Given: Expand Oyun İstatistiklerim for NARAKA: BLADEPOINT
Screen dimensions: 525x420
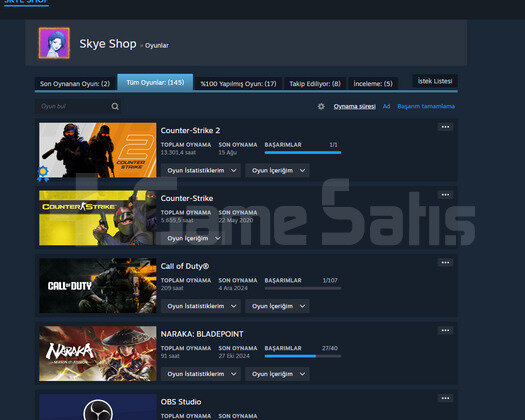Looking at the screenshot, I should (x=201, y=374).
